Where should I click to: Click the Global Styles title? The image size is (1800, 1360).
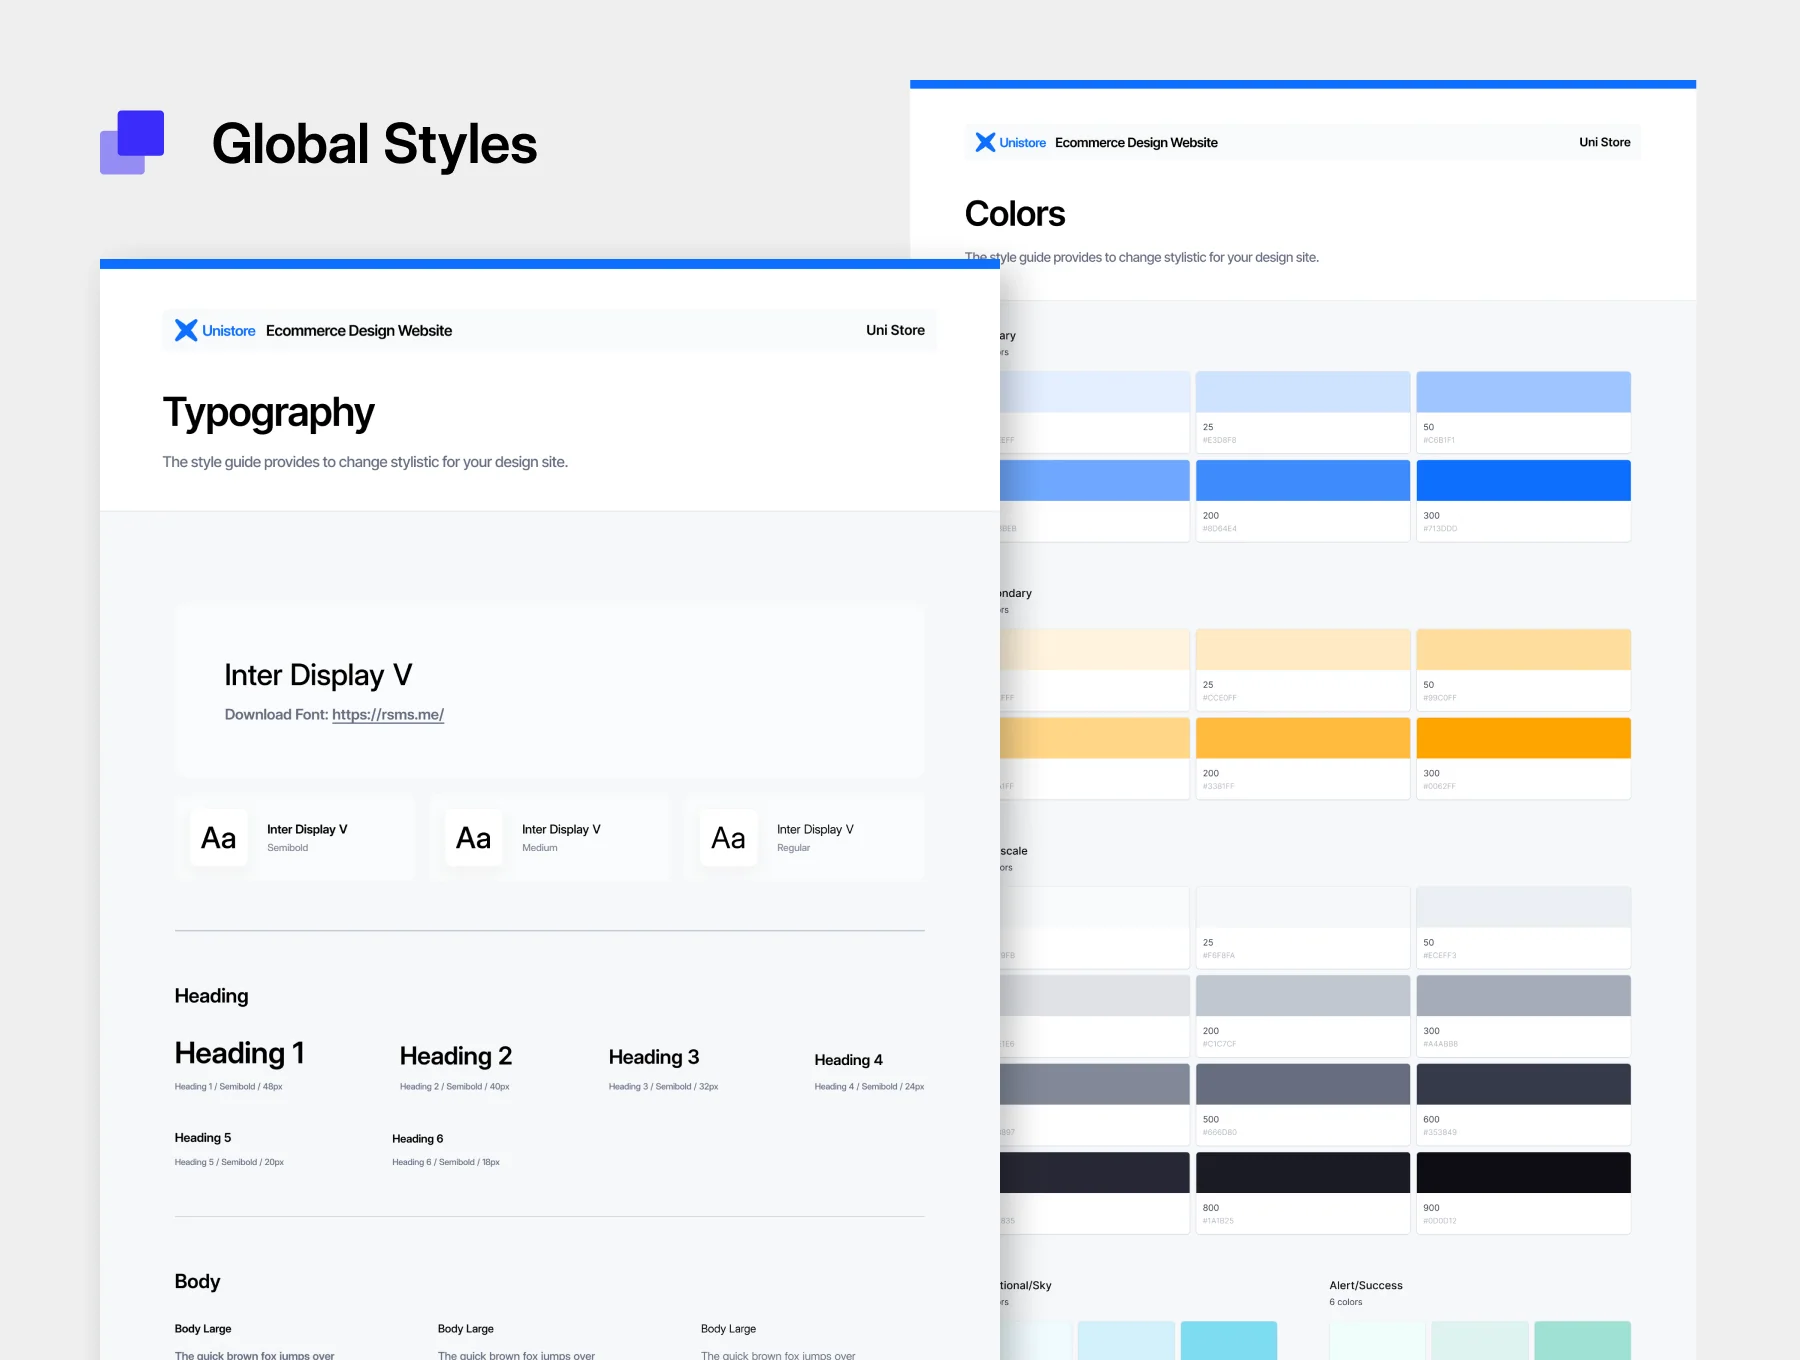pos(375,144)
